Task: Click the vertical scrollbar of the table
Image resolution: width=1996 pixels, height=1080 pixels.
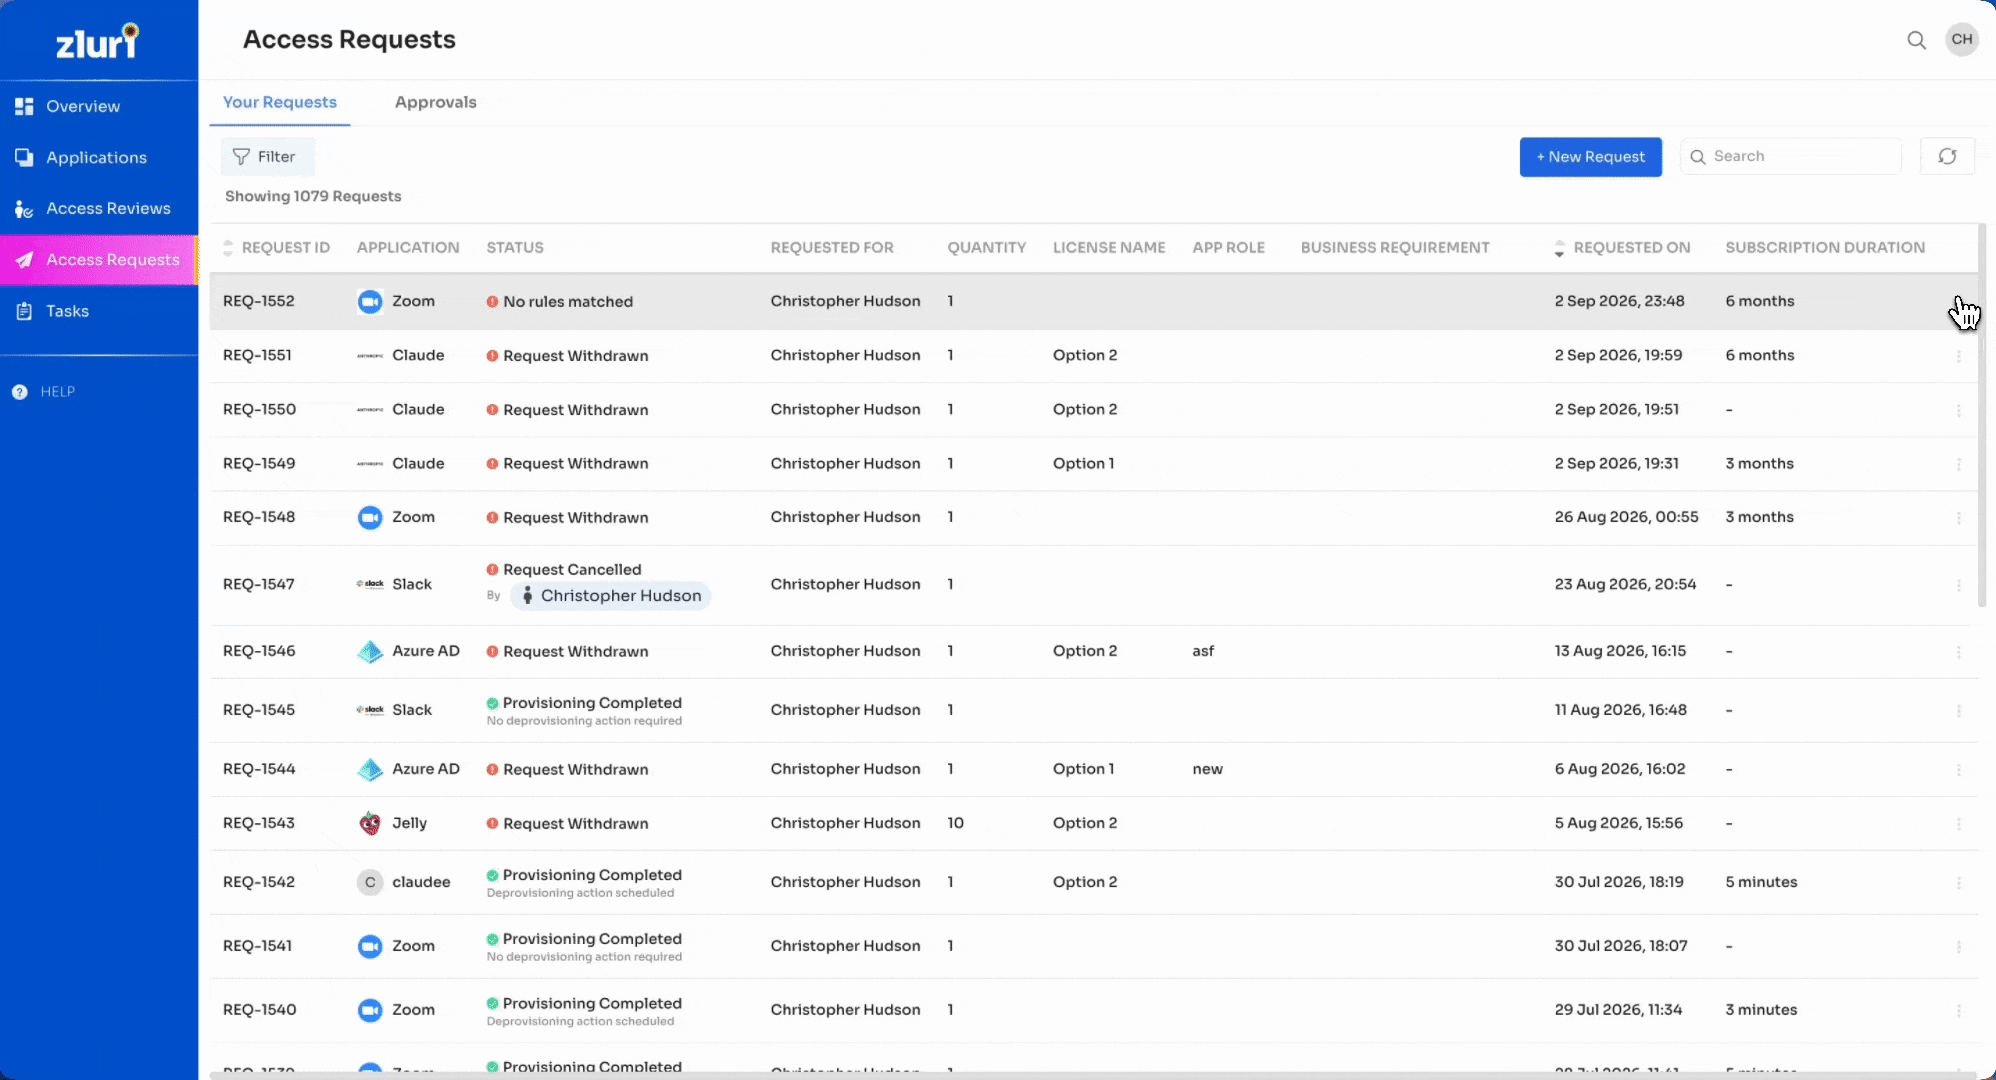Action: point(1982,415)
